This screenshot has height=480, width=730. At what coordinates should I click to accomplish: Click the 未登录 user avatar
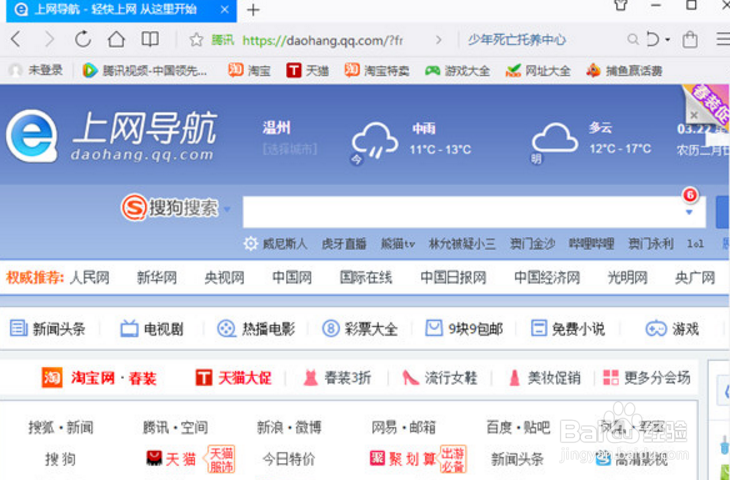click(16, 71)
